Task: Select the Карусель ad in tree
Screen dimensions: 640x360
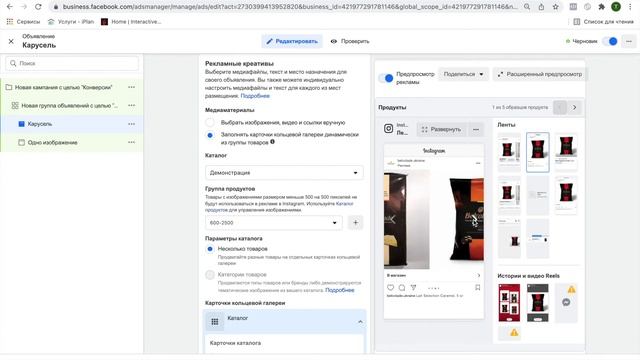Action: click(x=40, y=124)
